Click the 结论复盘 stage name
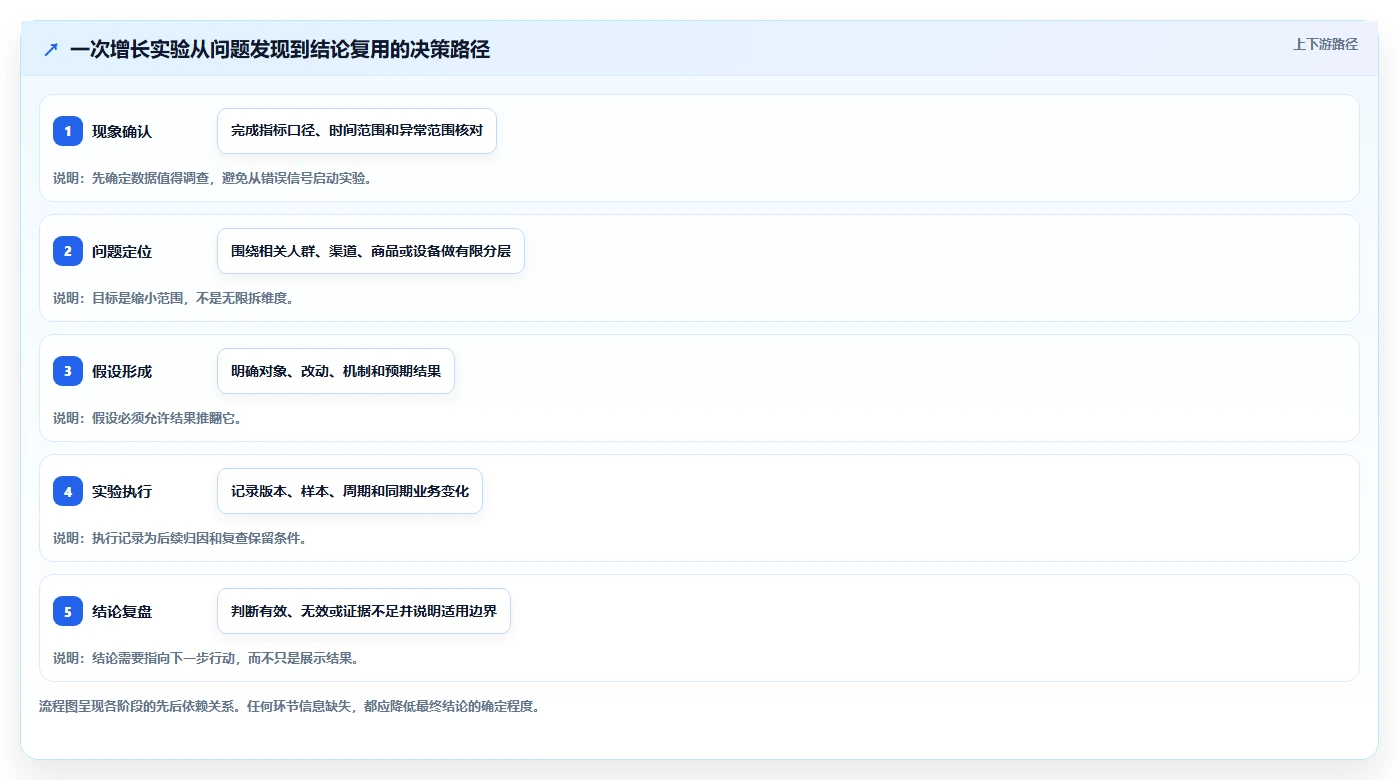This screenshot has height=780, width=1399. coord(122,611)
